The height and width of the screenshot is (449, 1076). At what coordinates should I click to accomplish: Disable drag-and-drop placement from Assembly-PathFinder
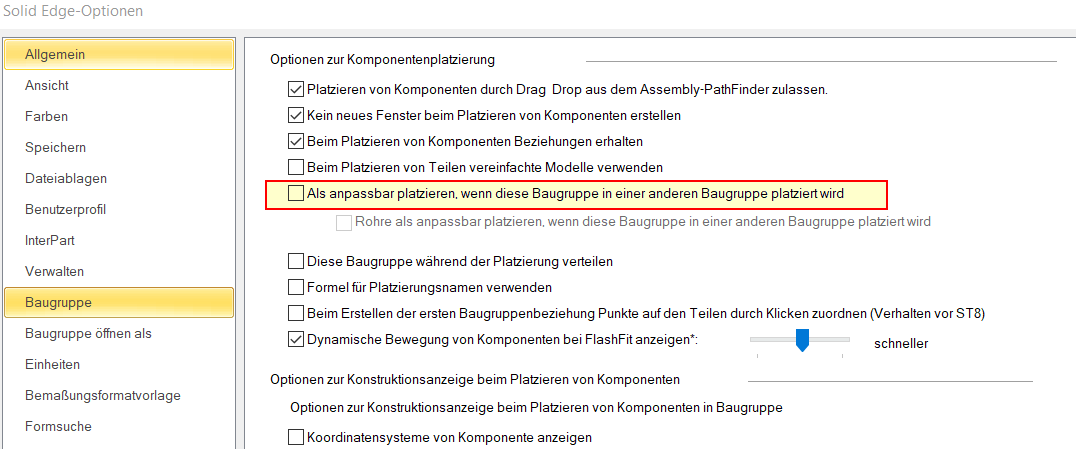[x=296, y=89]
